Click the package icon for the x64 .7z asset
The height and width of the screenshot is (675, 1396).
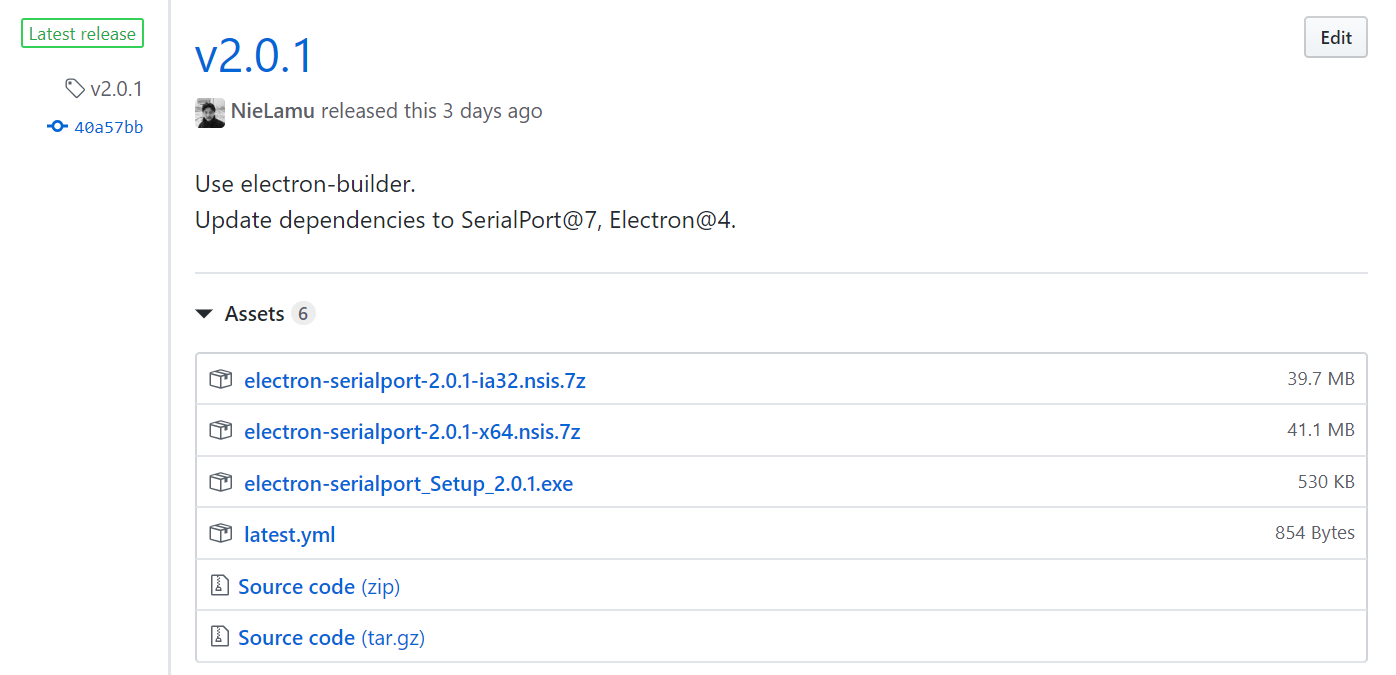tap(220, 430)
